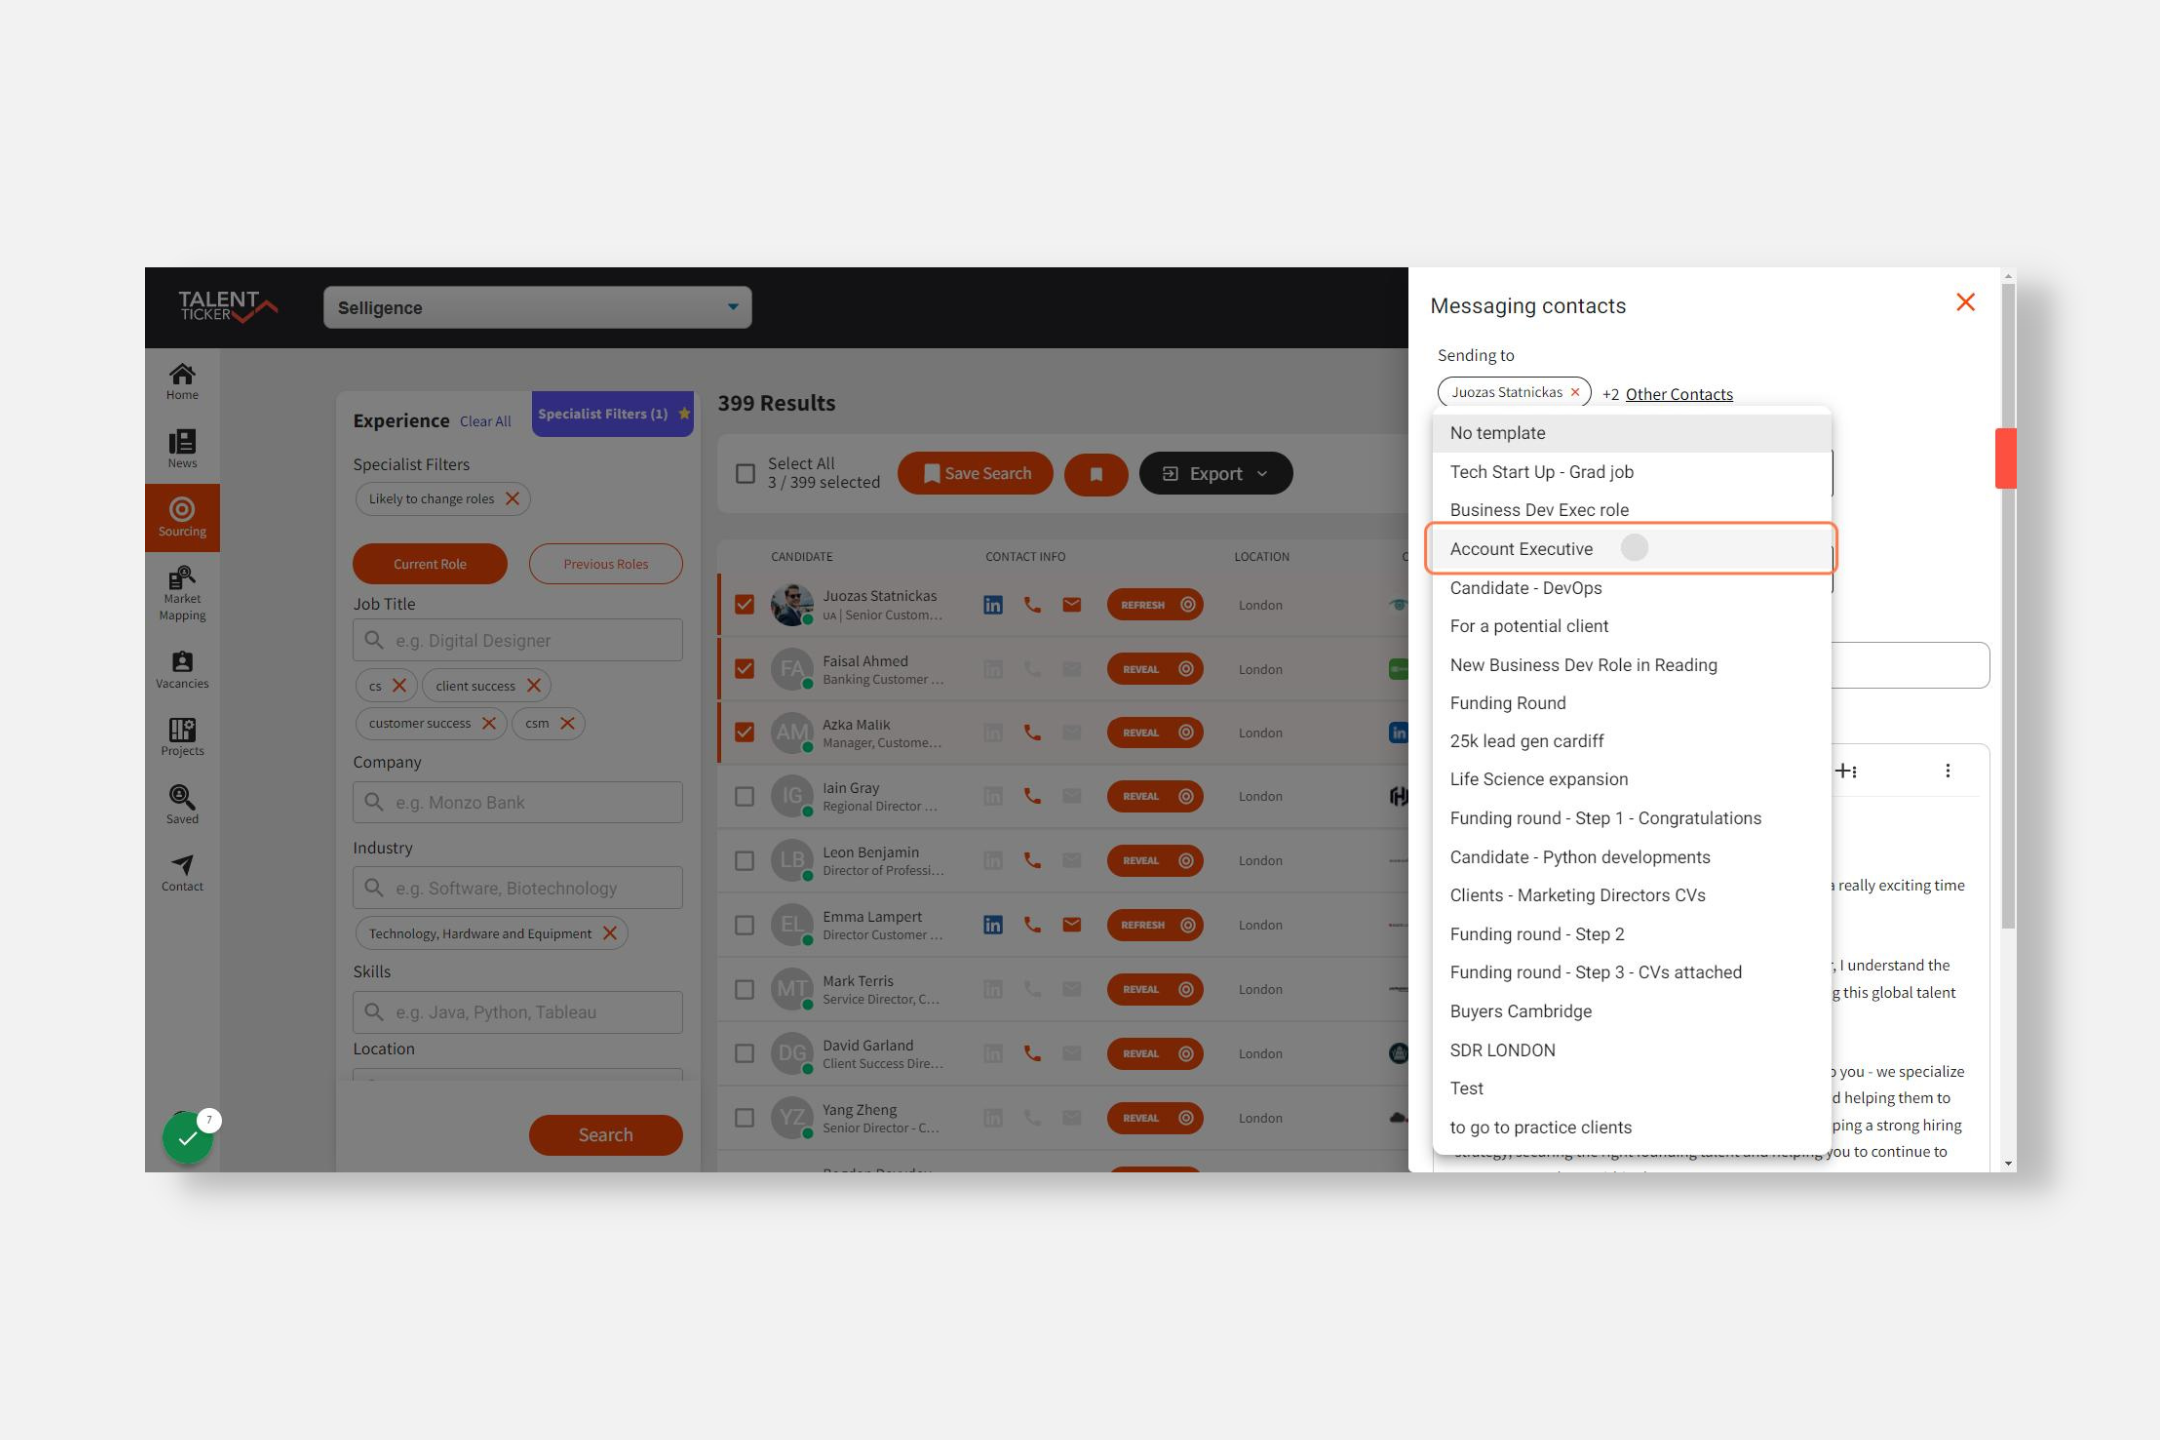Remove Juozas Statnickas from recipients
The height and width of the screenshot is (1440, 2160).
pos(1575,393)
